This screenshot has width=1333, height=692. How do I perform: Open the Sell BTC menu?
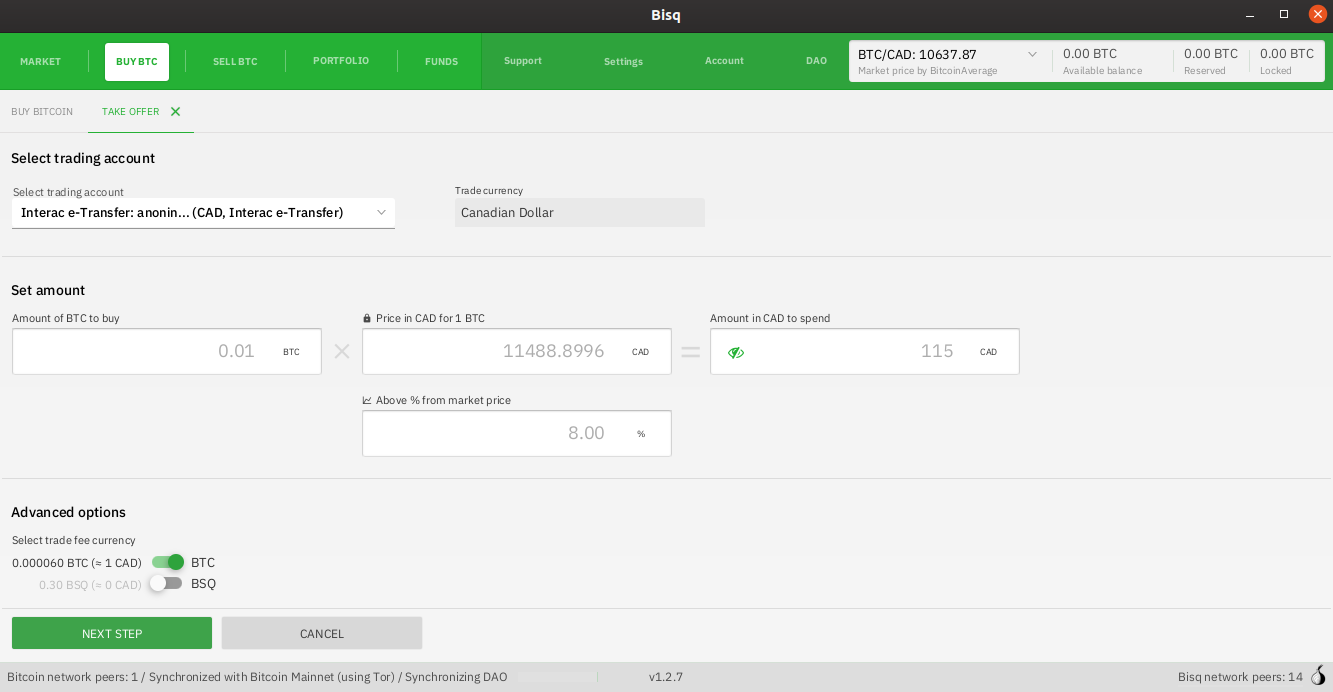235,62
